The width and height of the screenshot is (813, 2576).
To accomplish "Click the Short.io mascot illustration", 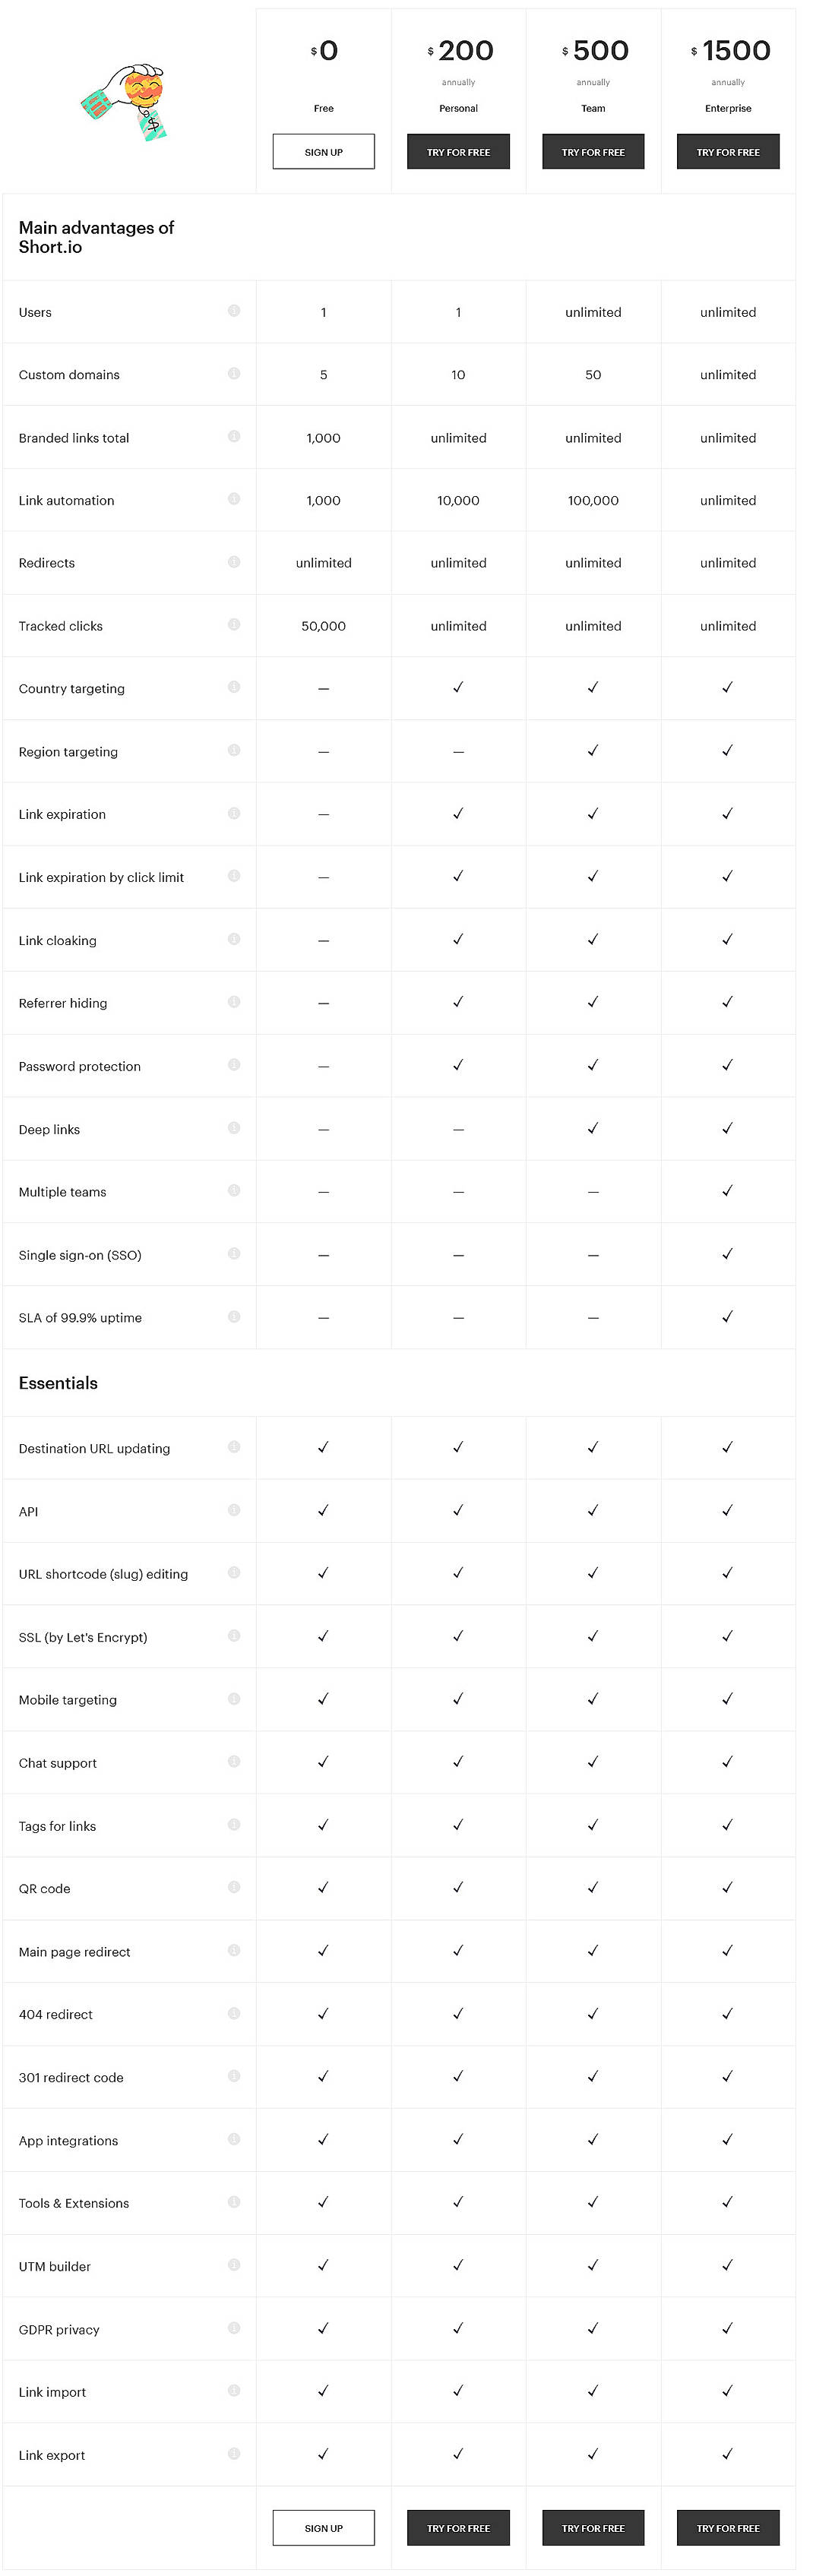I will 125,102.
